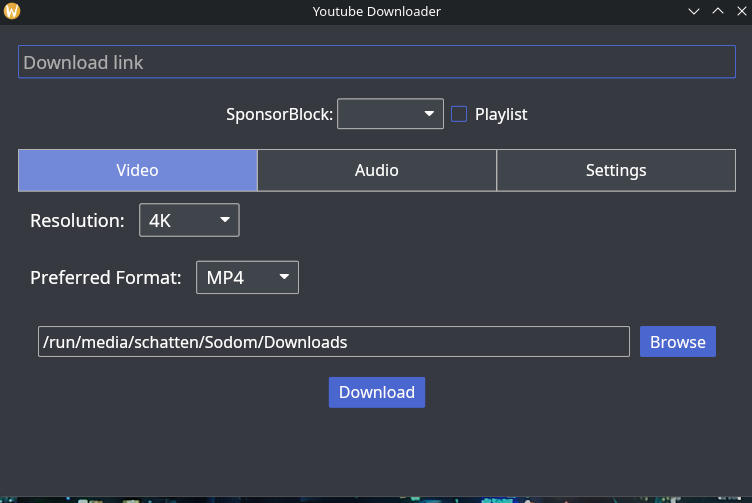Open the Settings tab
This screenshot has height=503, width=752.
615,170
